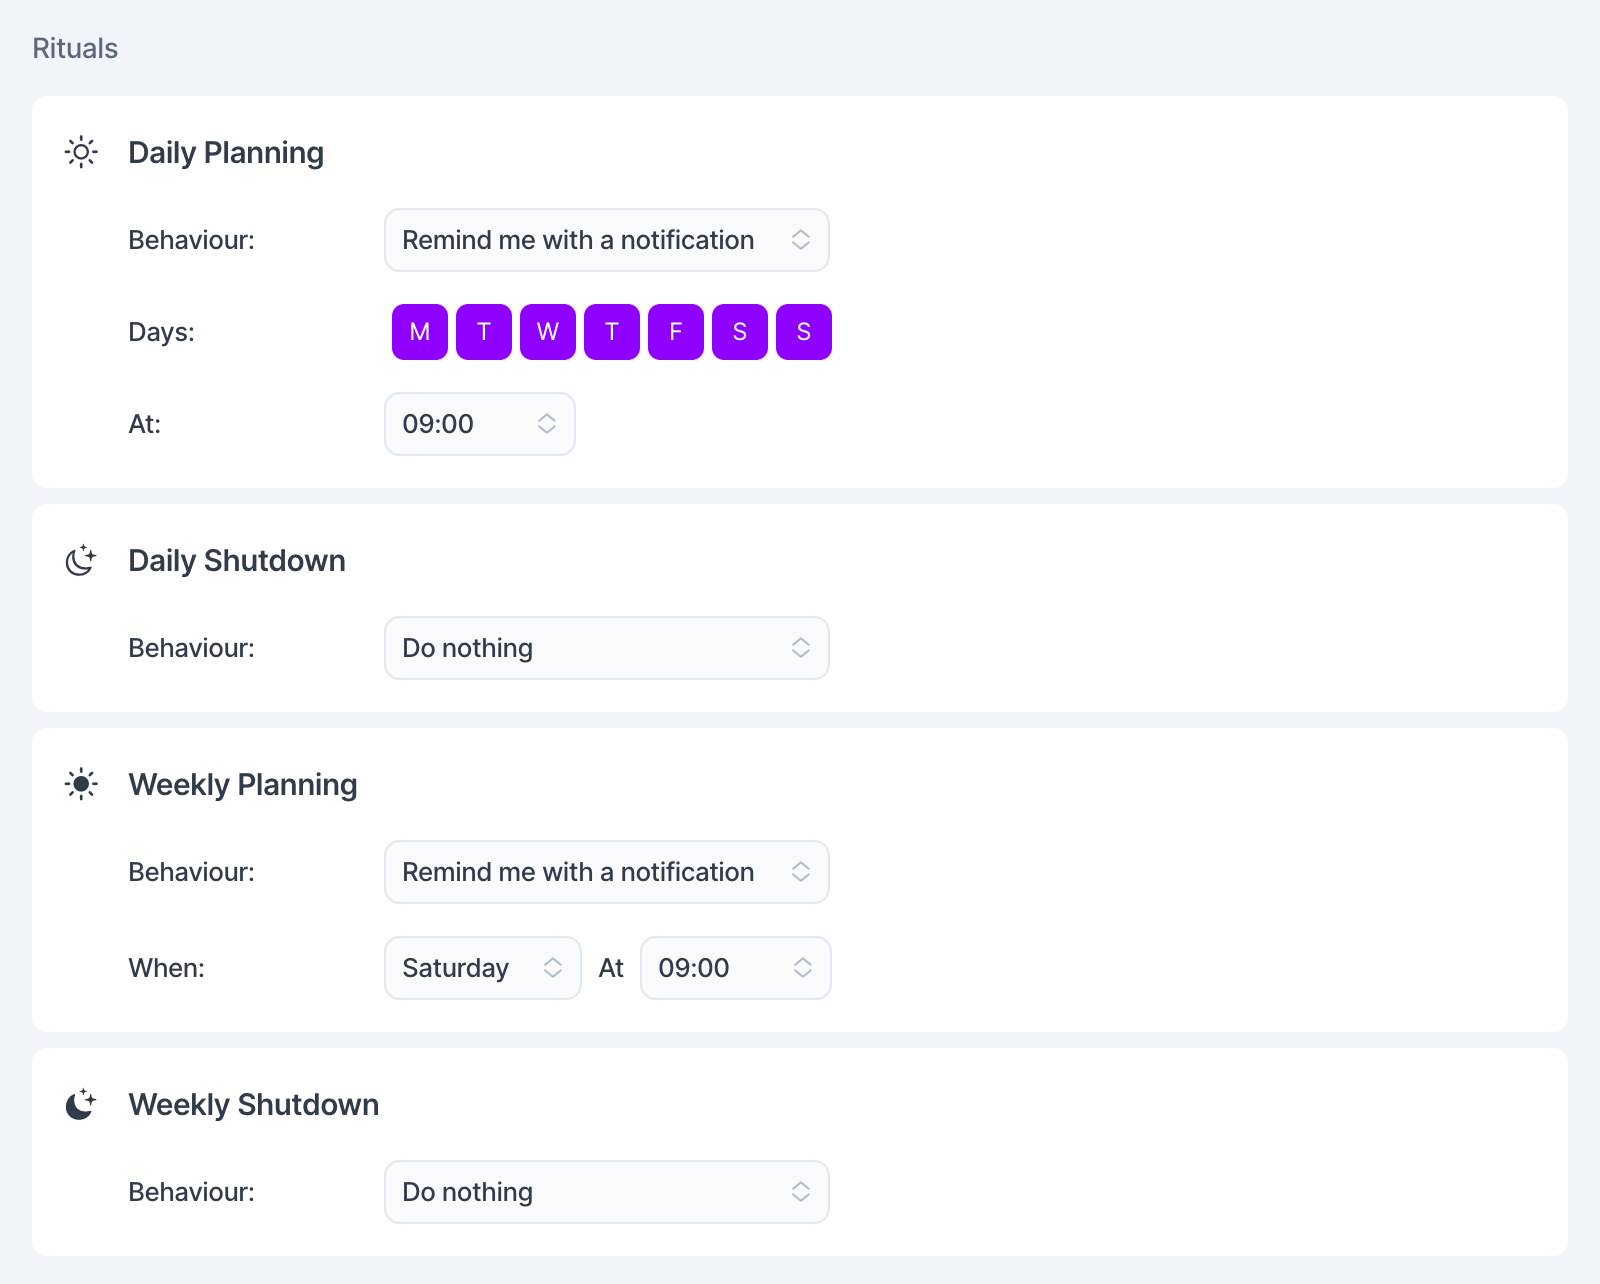Click the Weekly Planning title
Viewport: 1600px width, 1284px height.
tap(243, 784)
